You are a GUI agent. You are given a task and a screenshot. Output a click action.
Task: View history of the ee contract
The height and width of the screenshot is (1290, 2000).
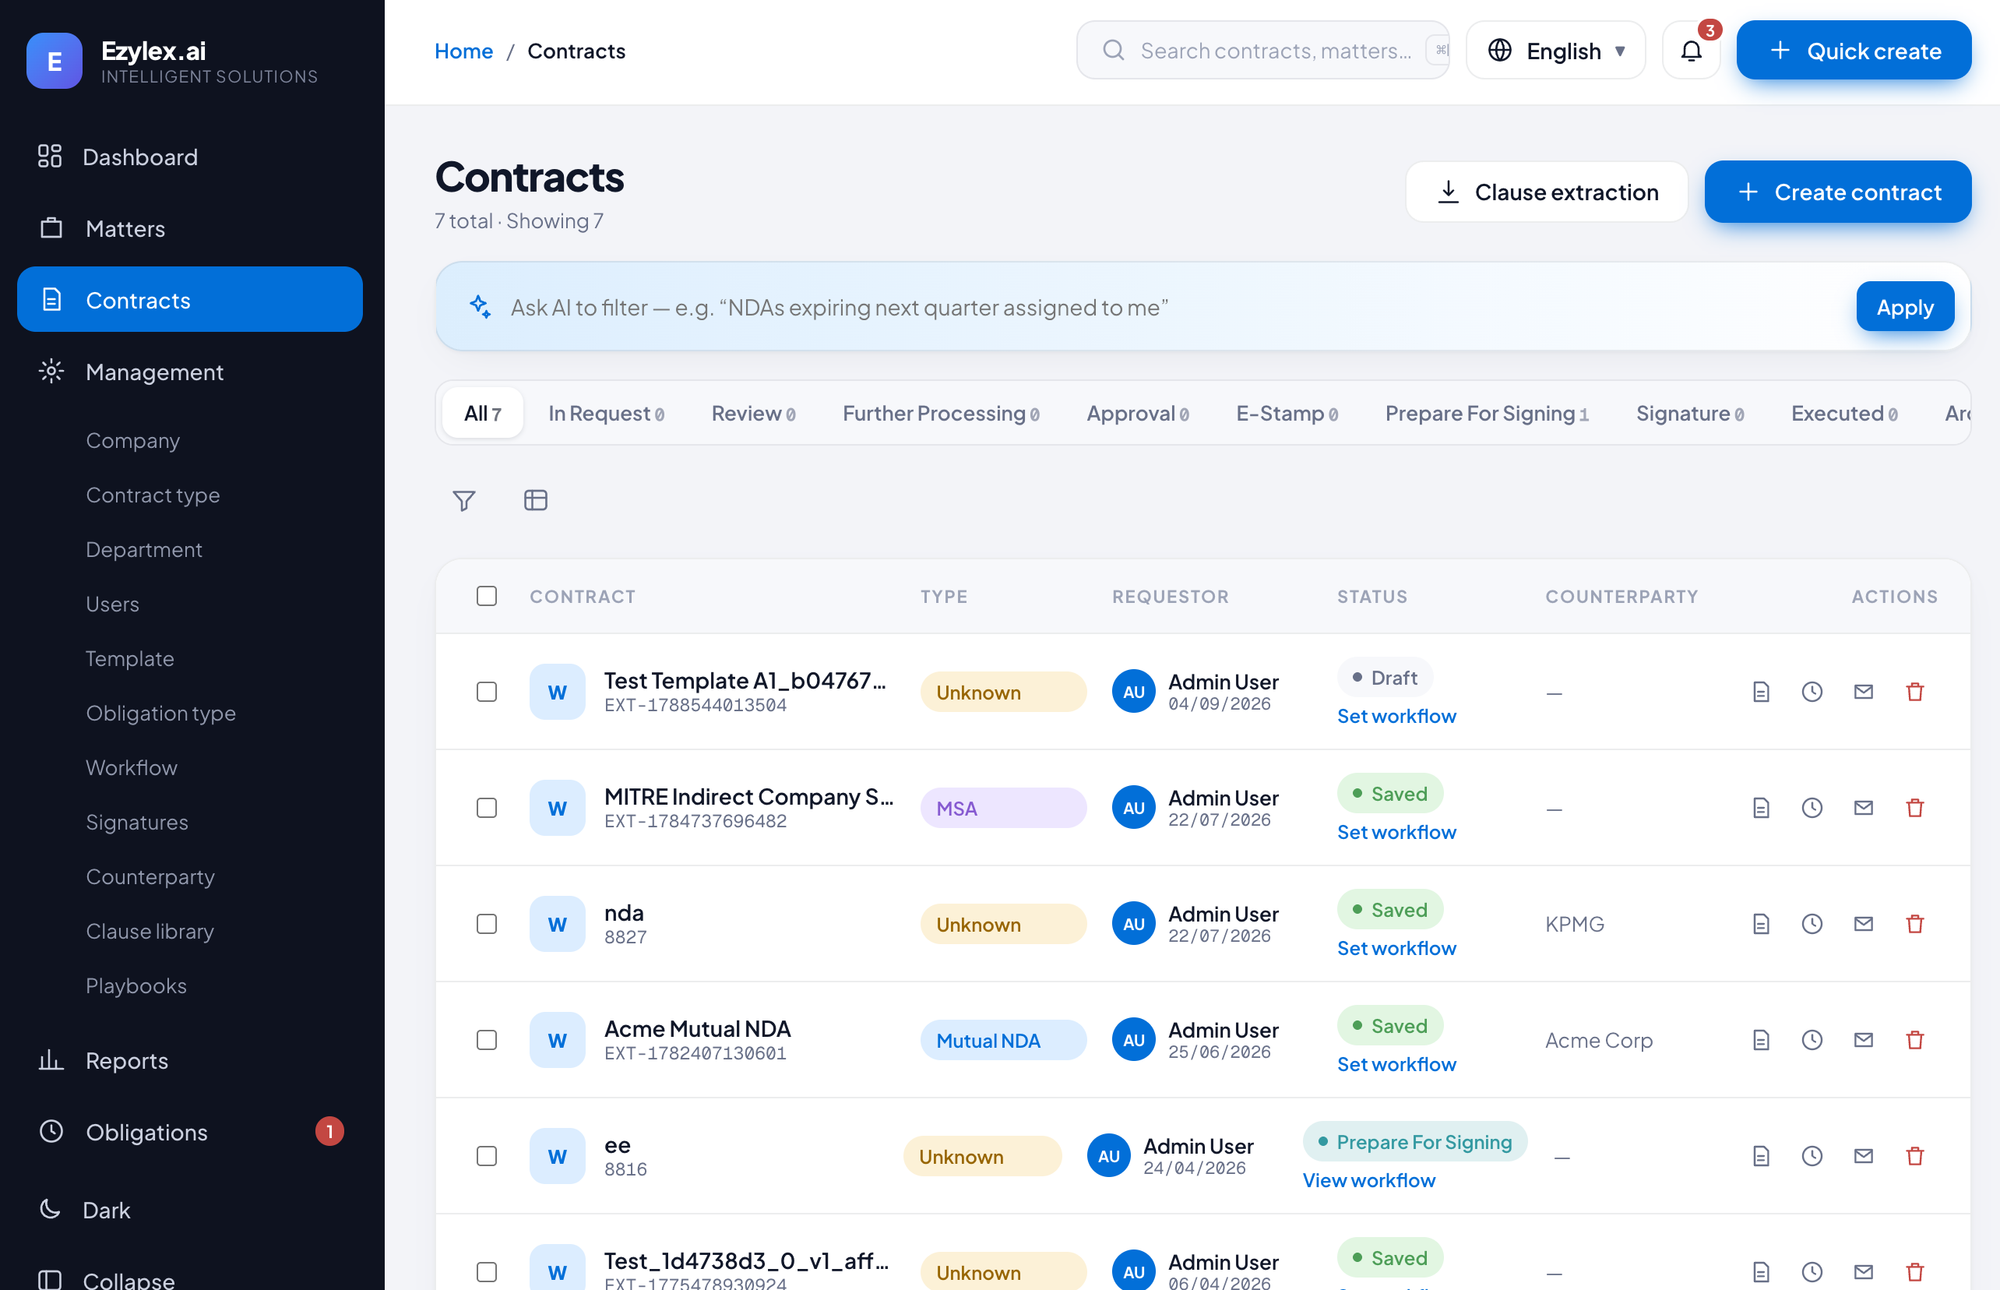(x=1812, y=1156)
